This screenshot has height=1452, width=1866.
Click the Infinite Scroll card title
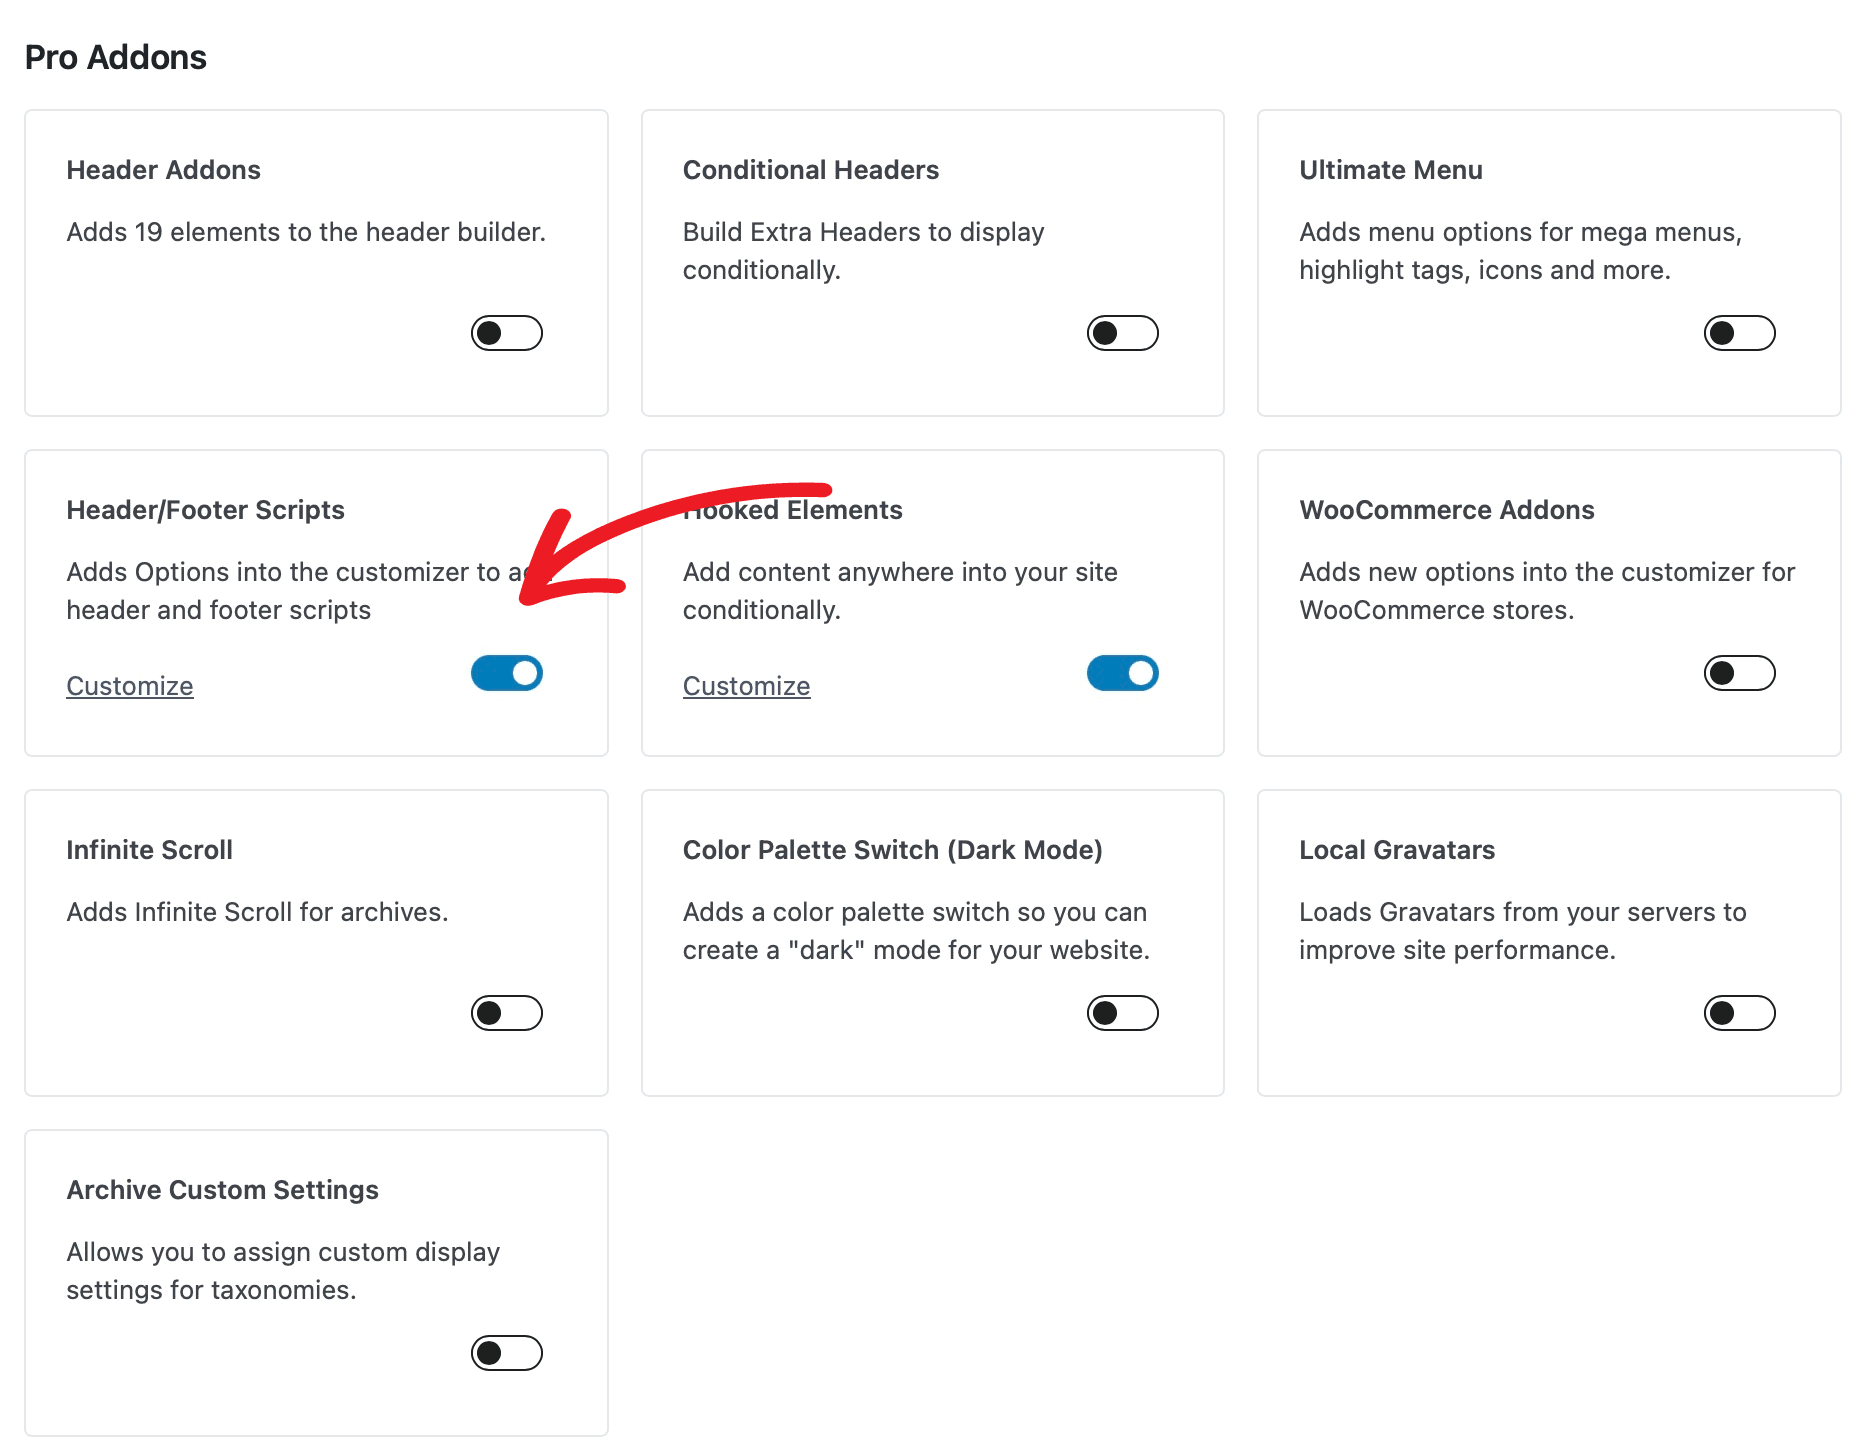pyautogui.click(x=148, y=850)
